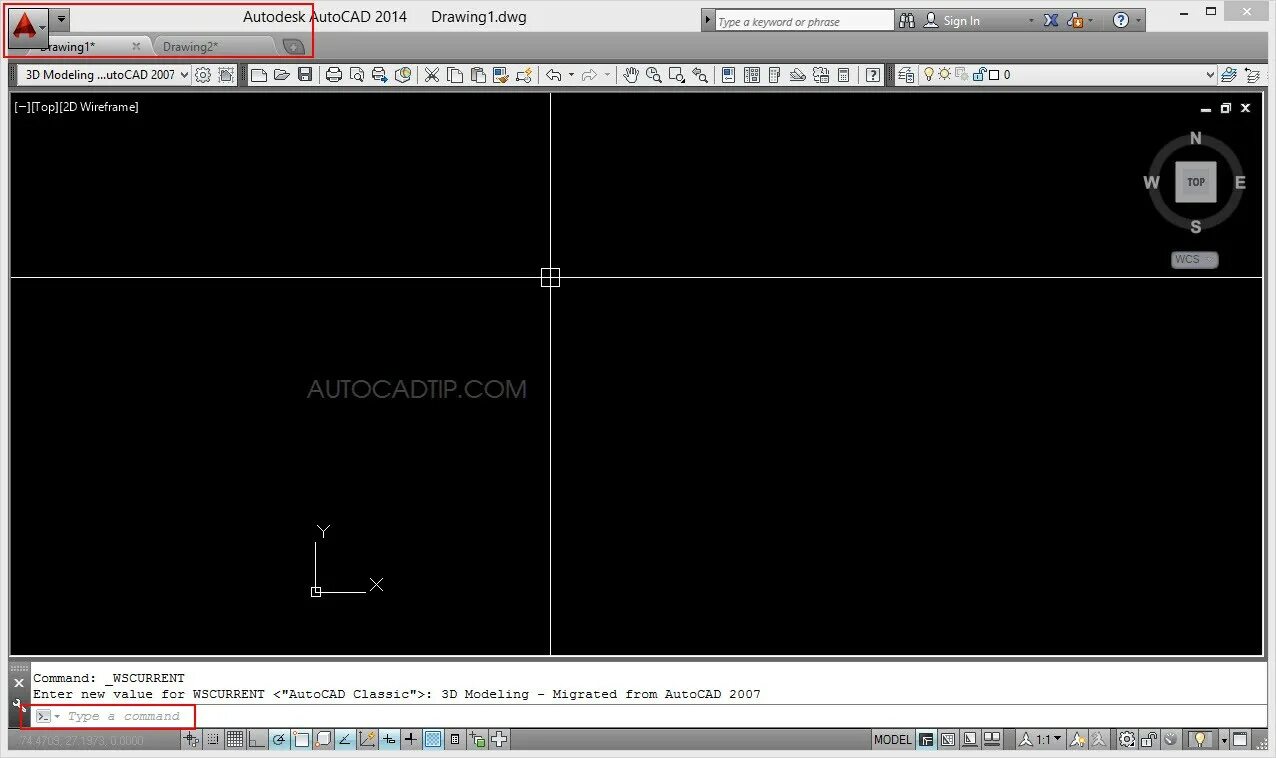Open the [2D Wireframe] visual style menu

pos(99,107)
